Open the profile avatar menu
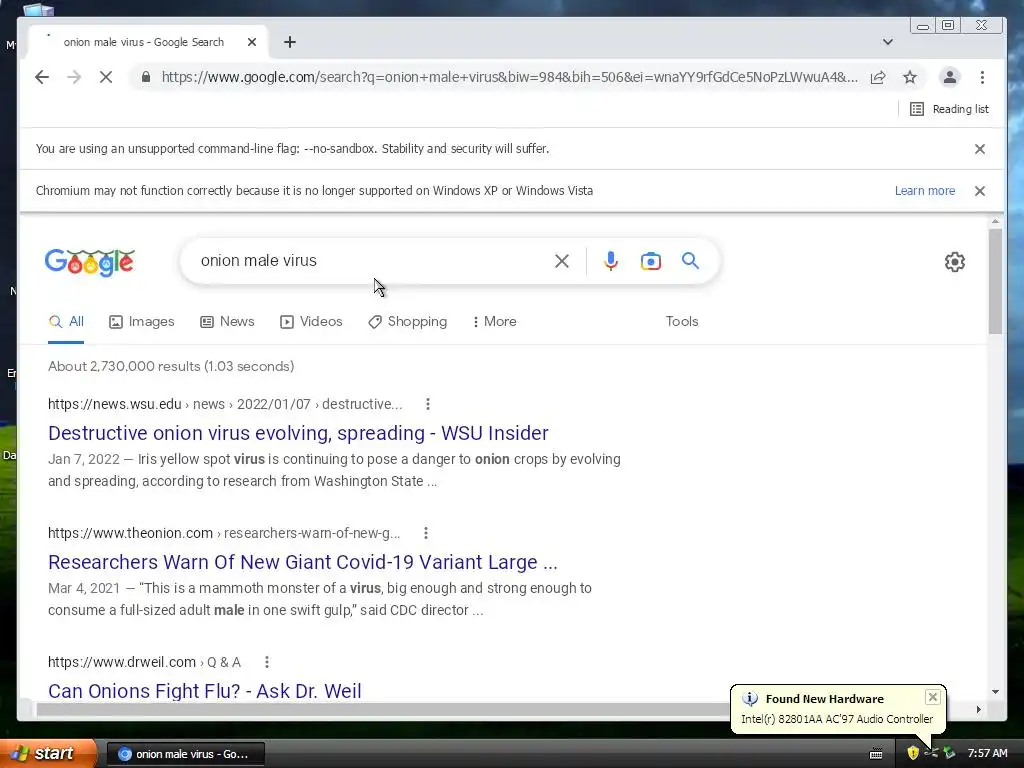The width and height of the screenshot is (1024, 768). (950, 77)
